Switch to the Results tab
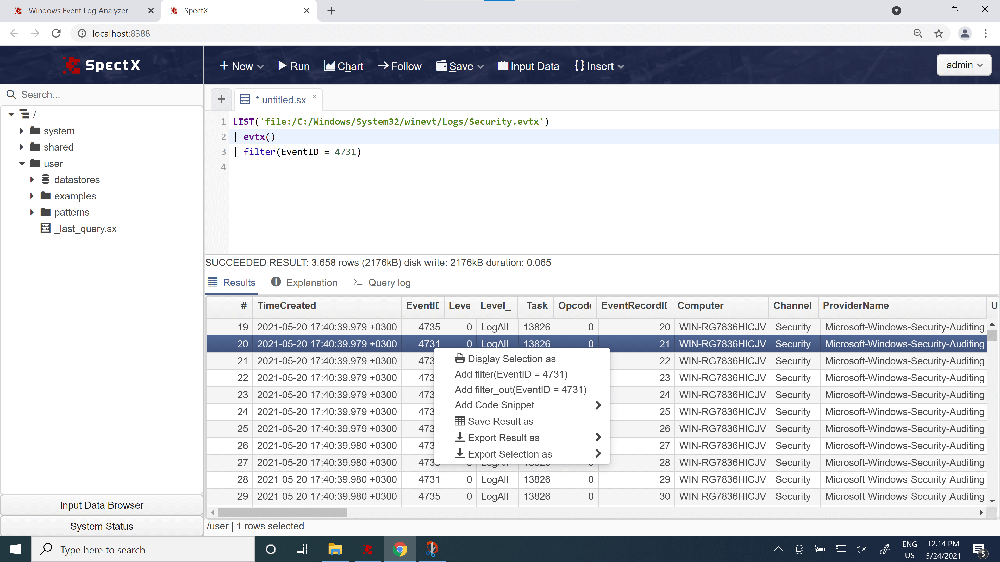The width and height of the screenshot is (1000, 562). (x=232, y=283)
